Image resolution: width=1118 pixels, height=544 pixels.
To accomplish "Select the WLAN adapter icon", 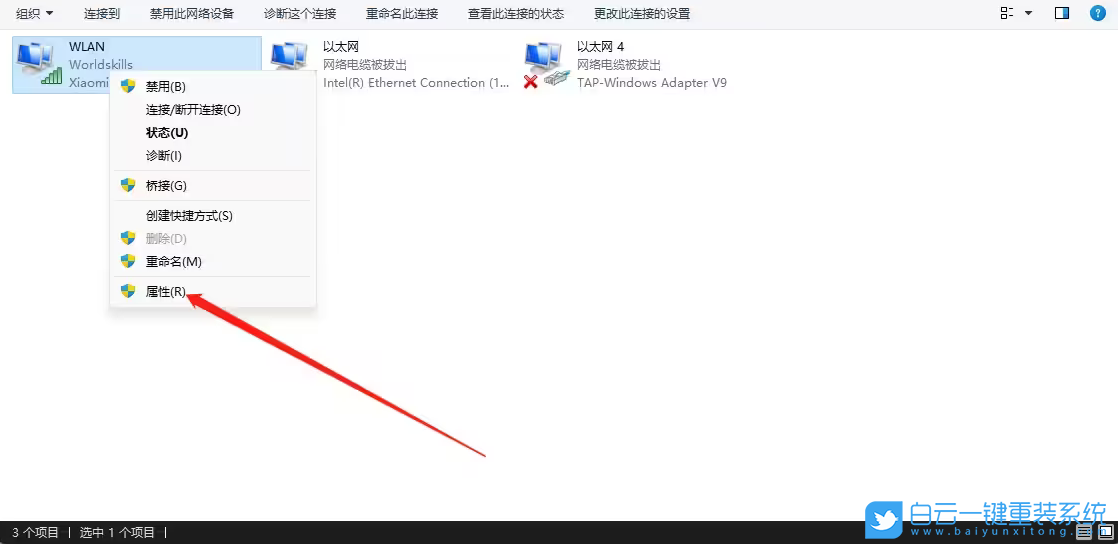I will [39, 64].
